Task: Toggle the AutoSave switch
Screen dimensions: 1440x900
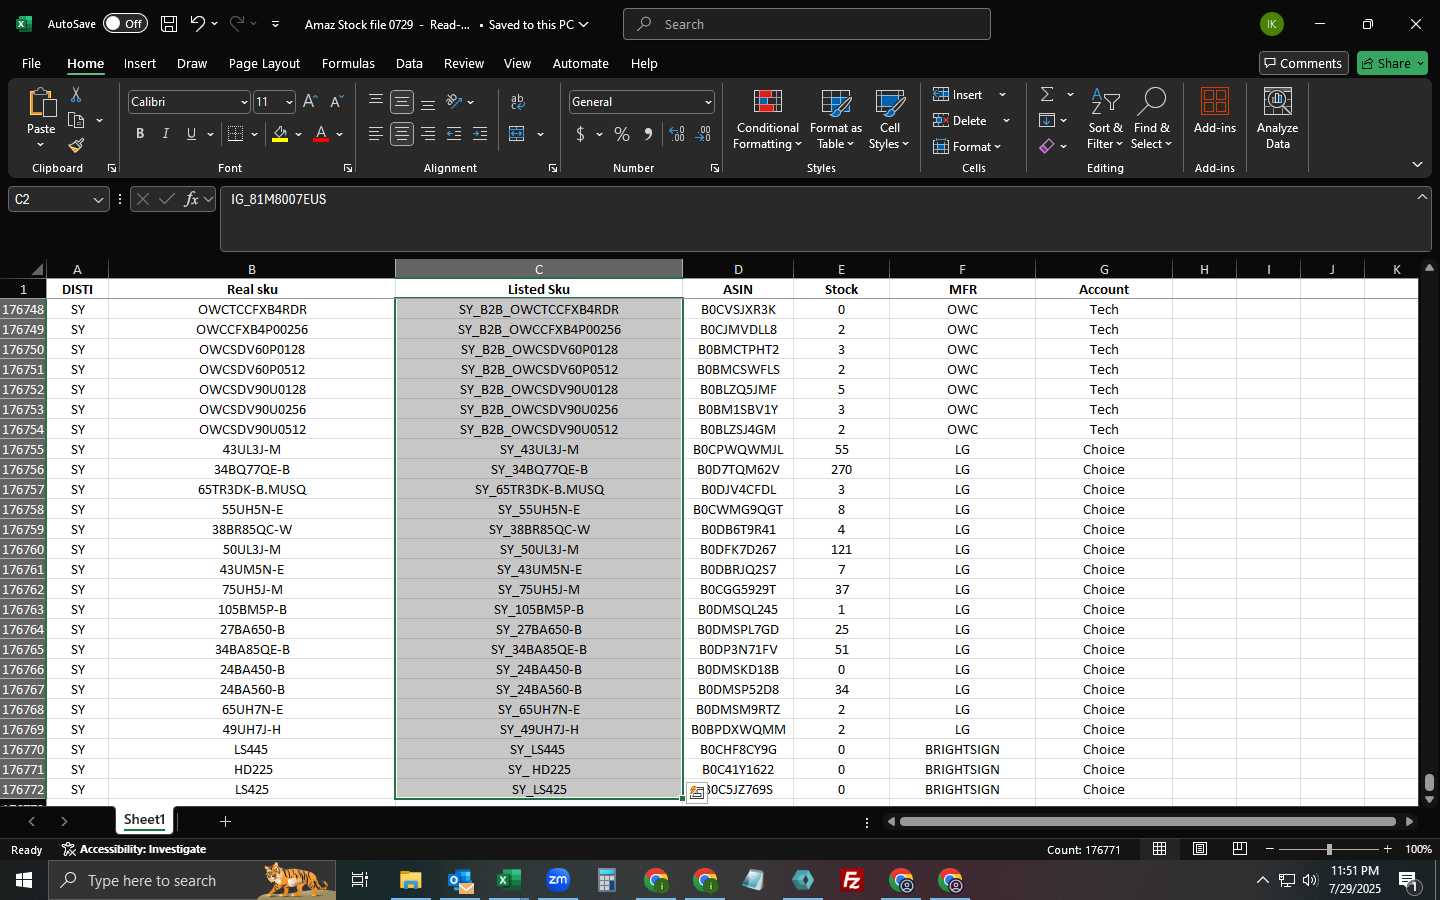Action: [125, 24]
